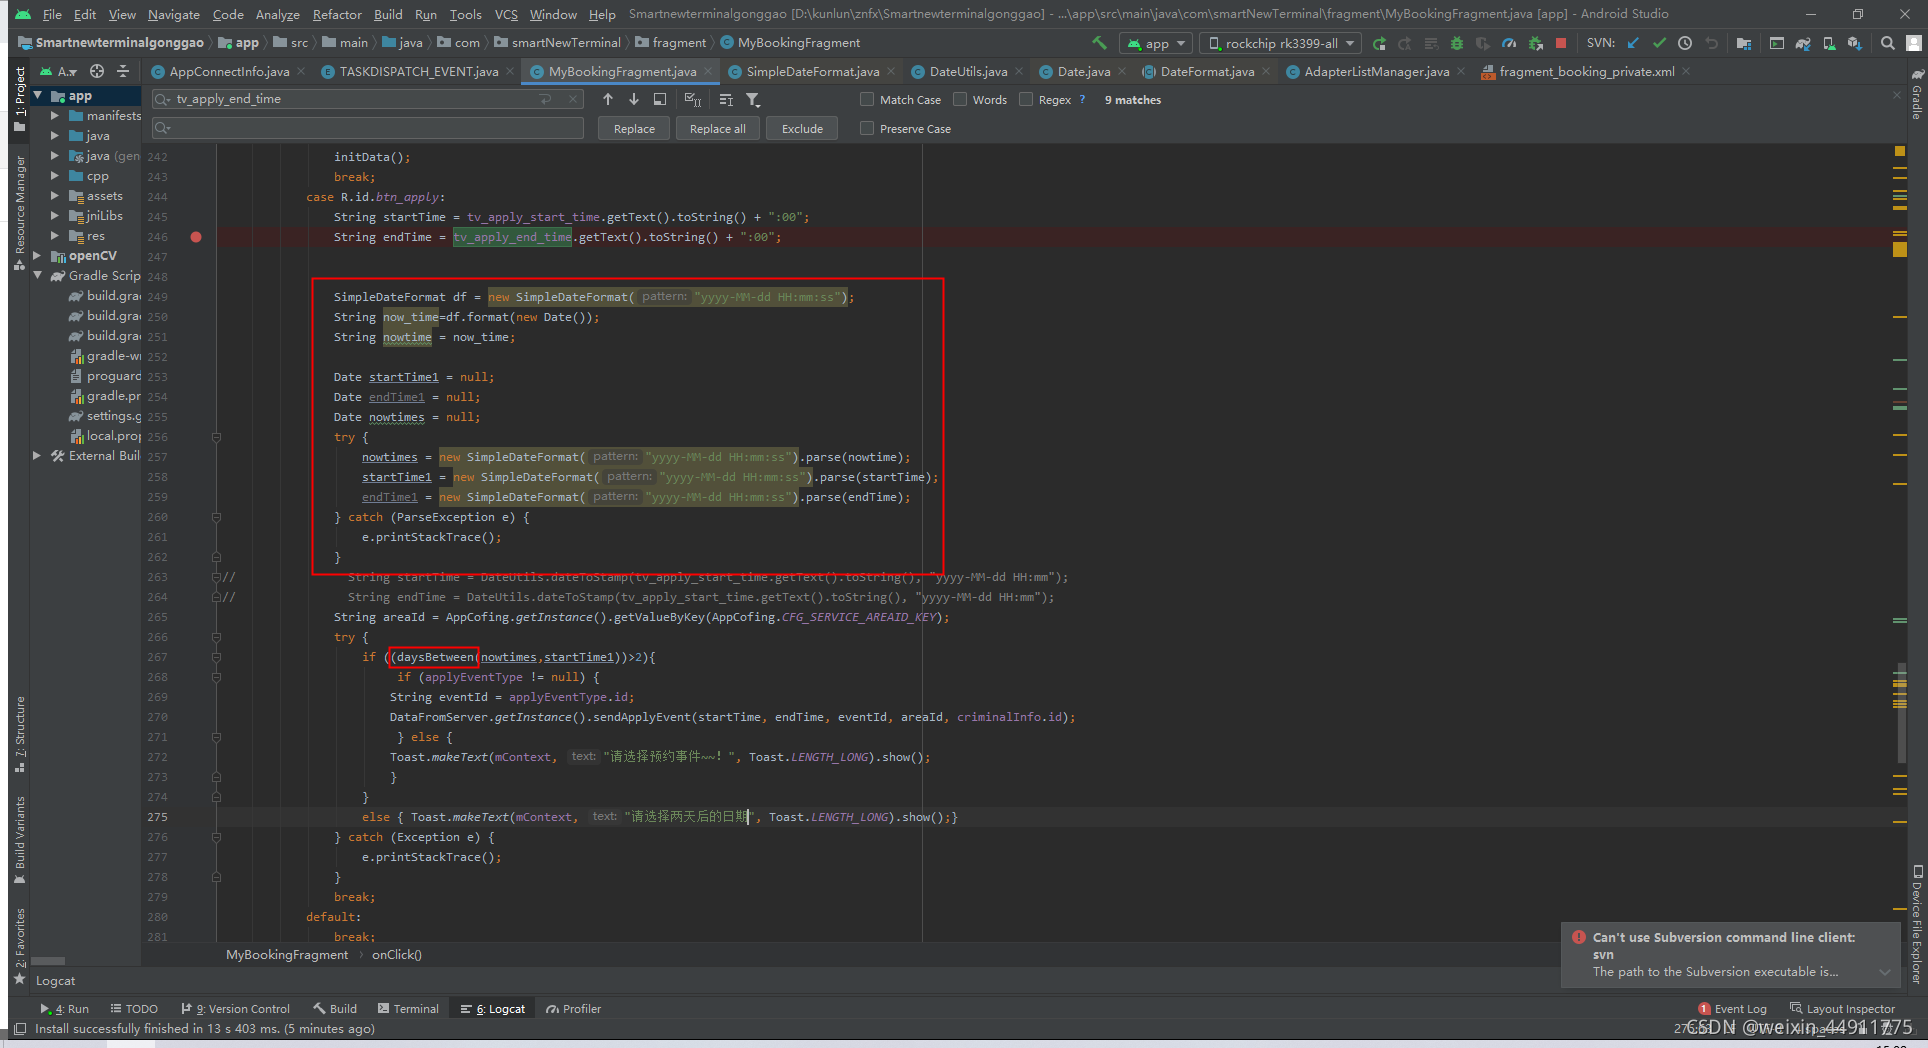Open the Terminal tool window
Viewport: 1928px width, 1048px height.
click(x=408, y=1009)
